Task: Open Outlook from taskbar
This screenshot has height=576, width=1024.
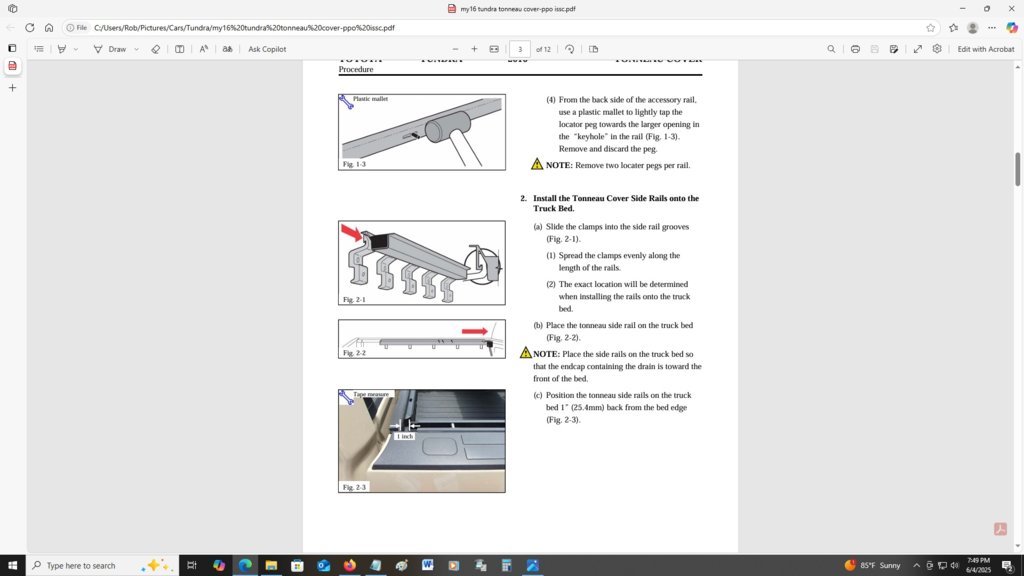Action: pyautogui.click(x=323, y=566)
